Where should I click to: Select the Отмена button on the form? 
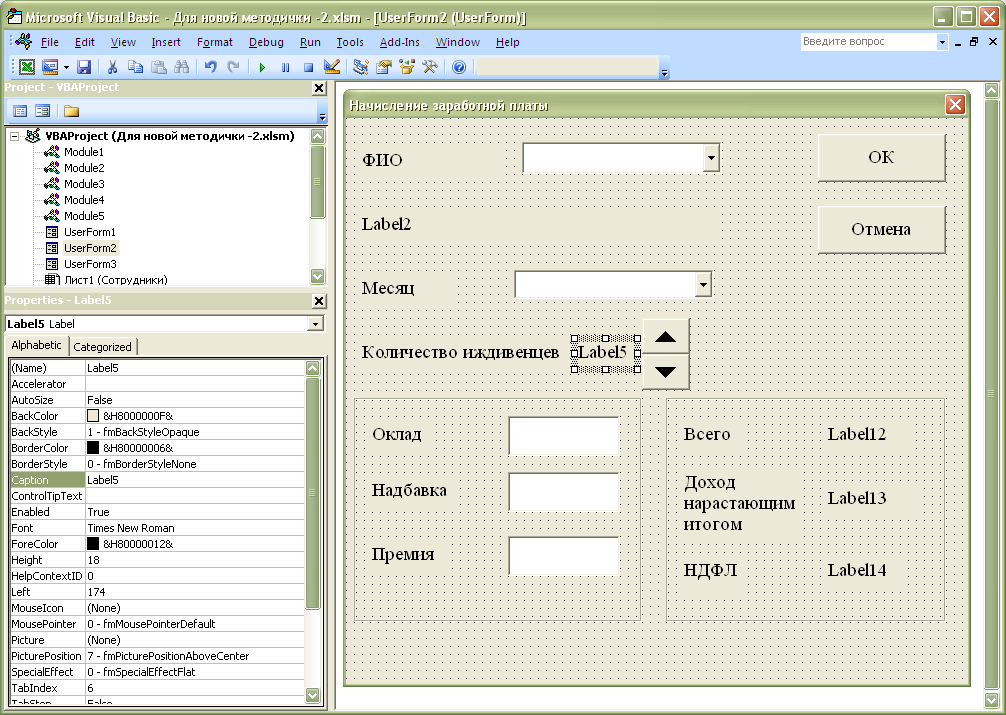tap(880, 229)
